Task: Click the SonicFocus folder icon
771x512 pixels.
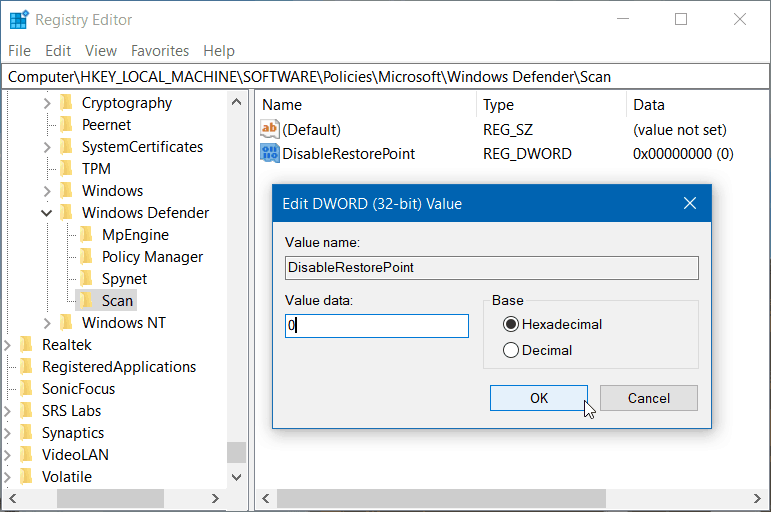Action: 26,389
